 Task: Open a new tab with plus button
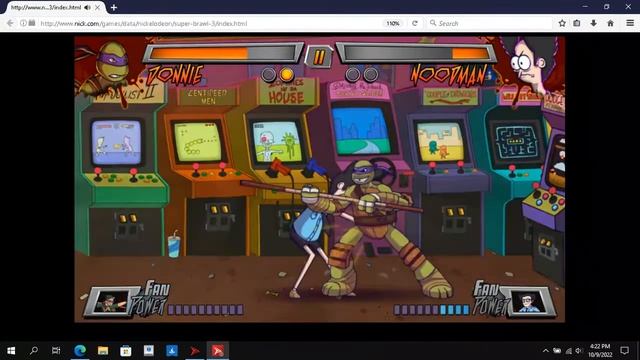click(114, 7)
